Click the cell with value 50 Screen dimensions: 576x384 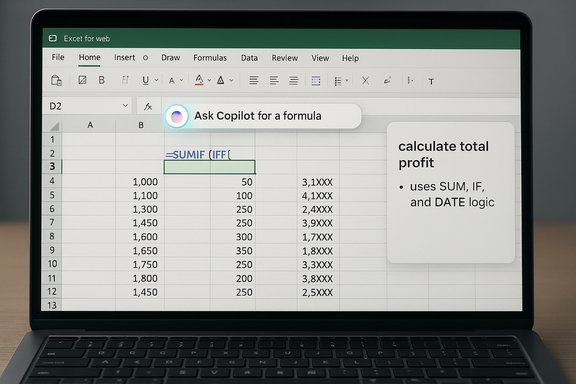point(233,182)
